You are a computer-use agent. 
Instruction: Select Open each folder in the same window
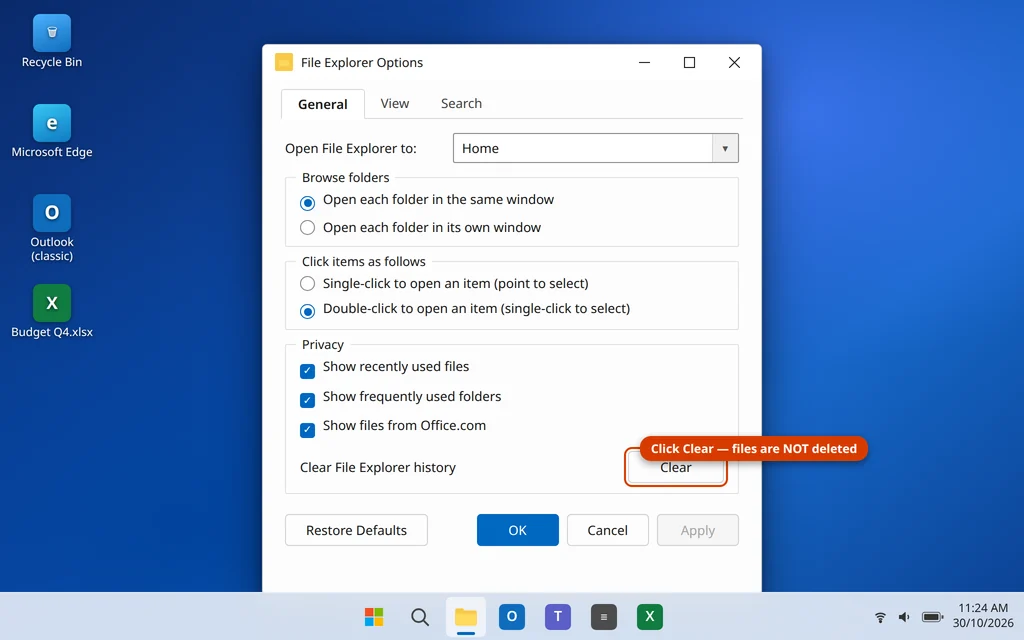308,202
